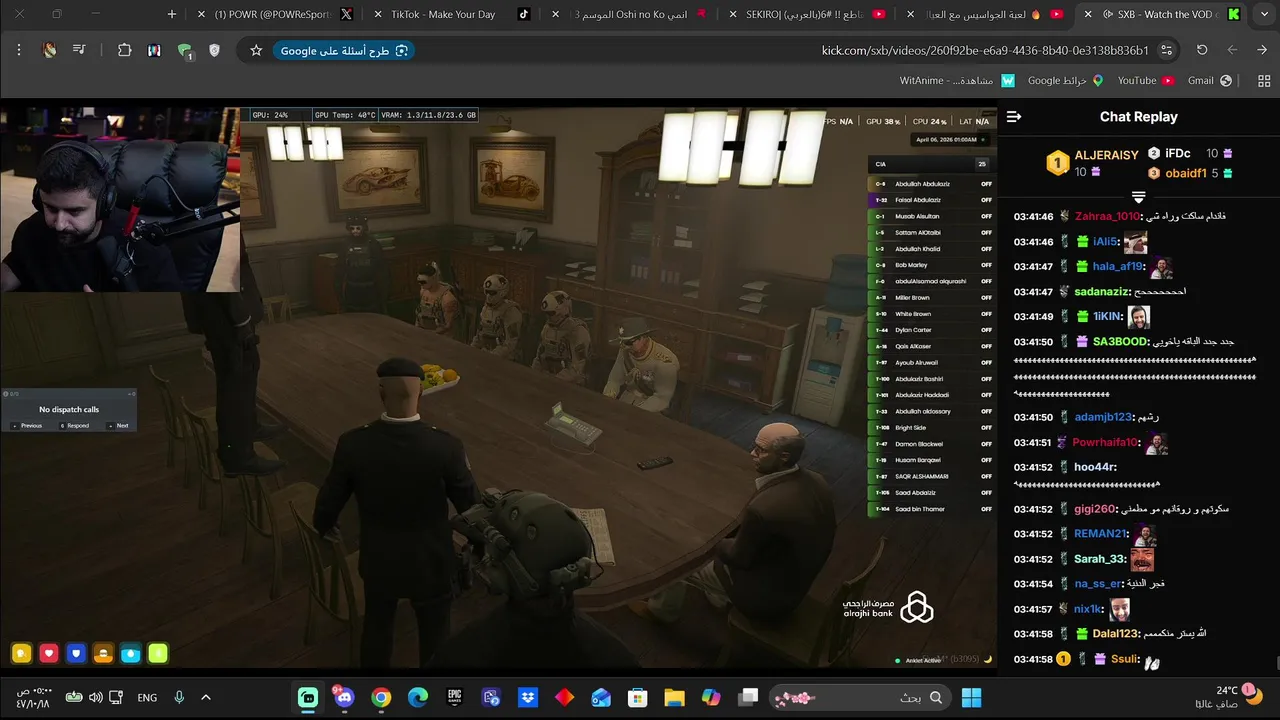Click iFDc in chat leaderboard
Viewport: 1280px width, 720px height.
[x=1178, y=153]
